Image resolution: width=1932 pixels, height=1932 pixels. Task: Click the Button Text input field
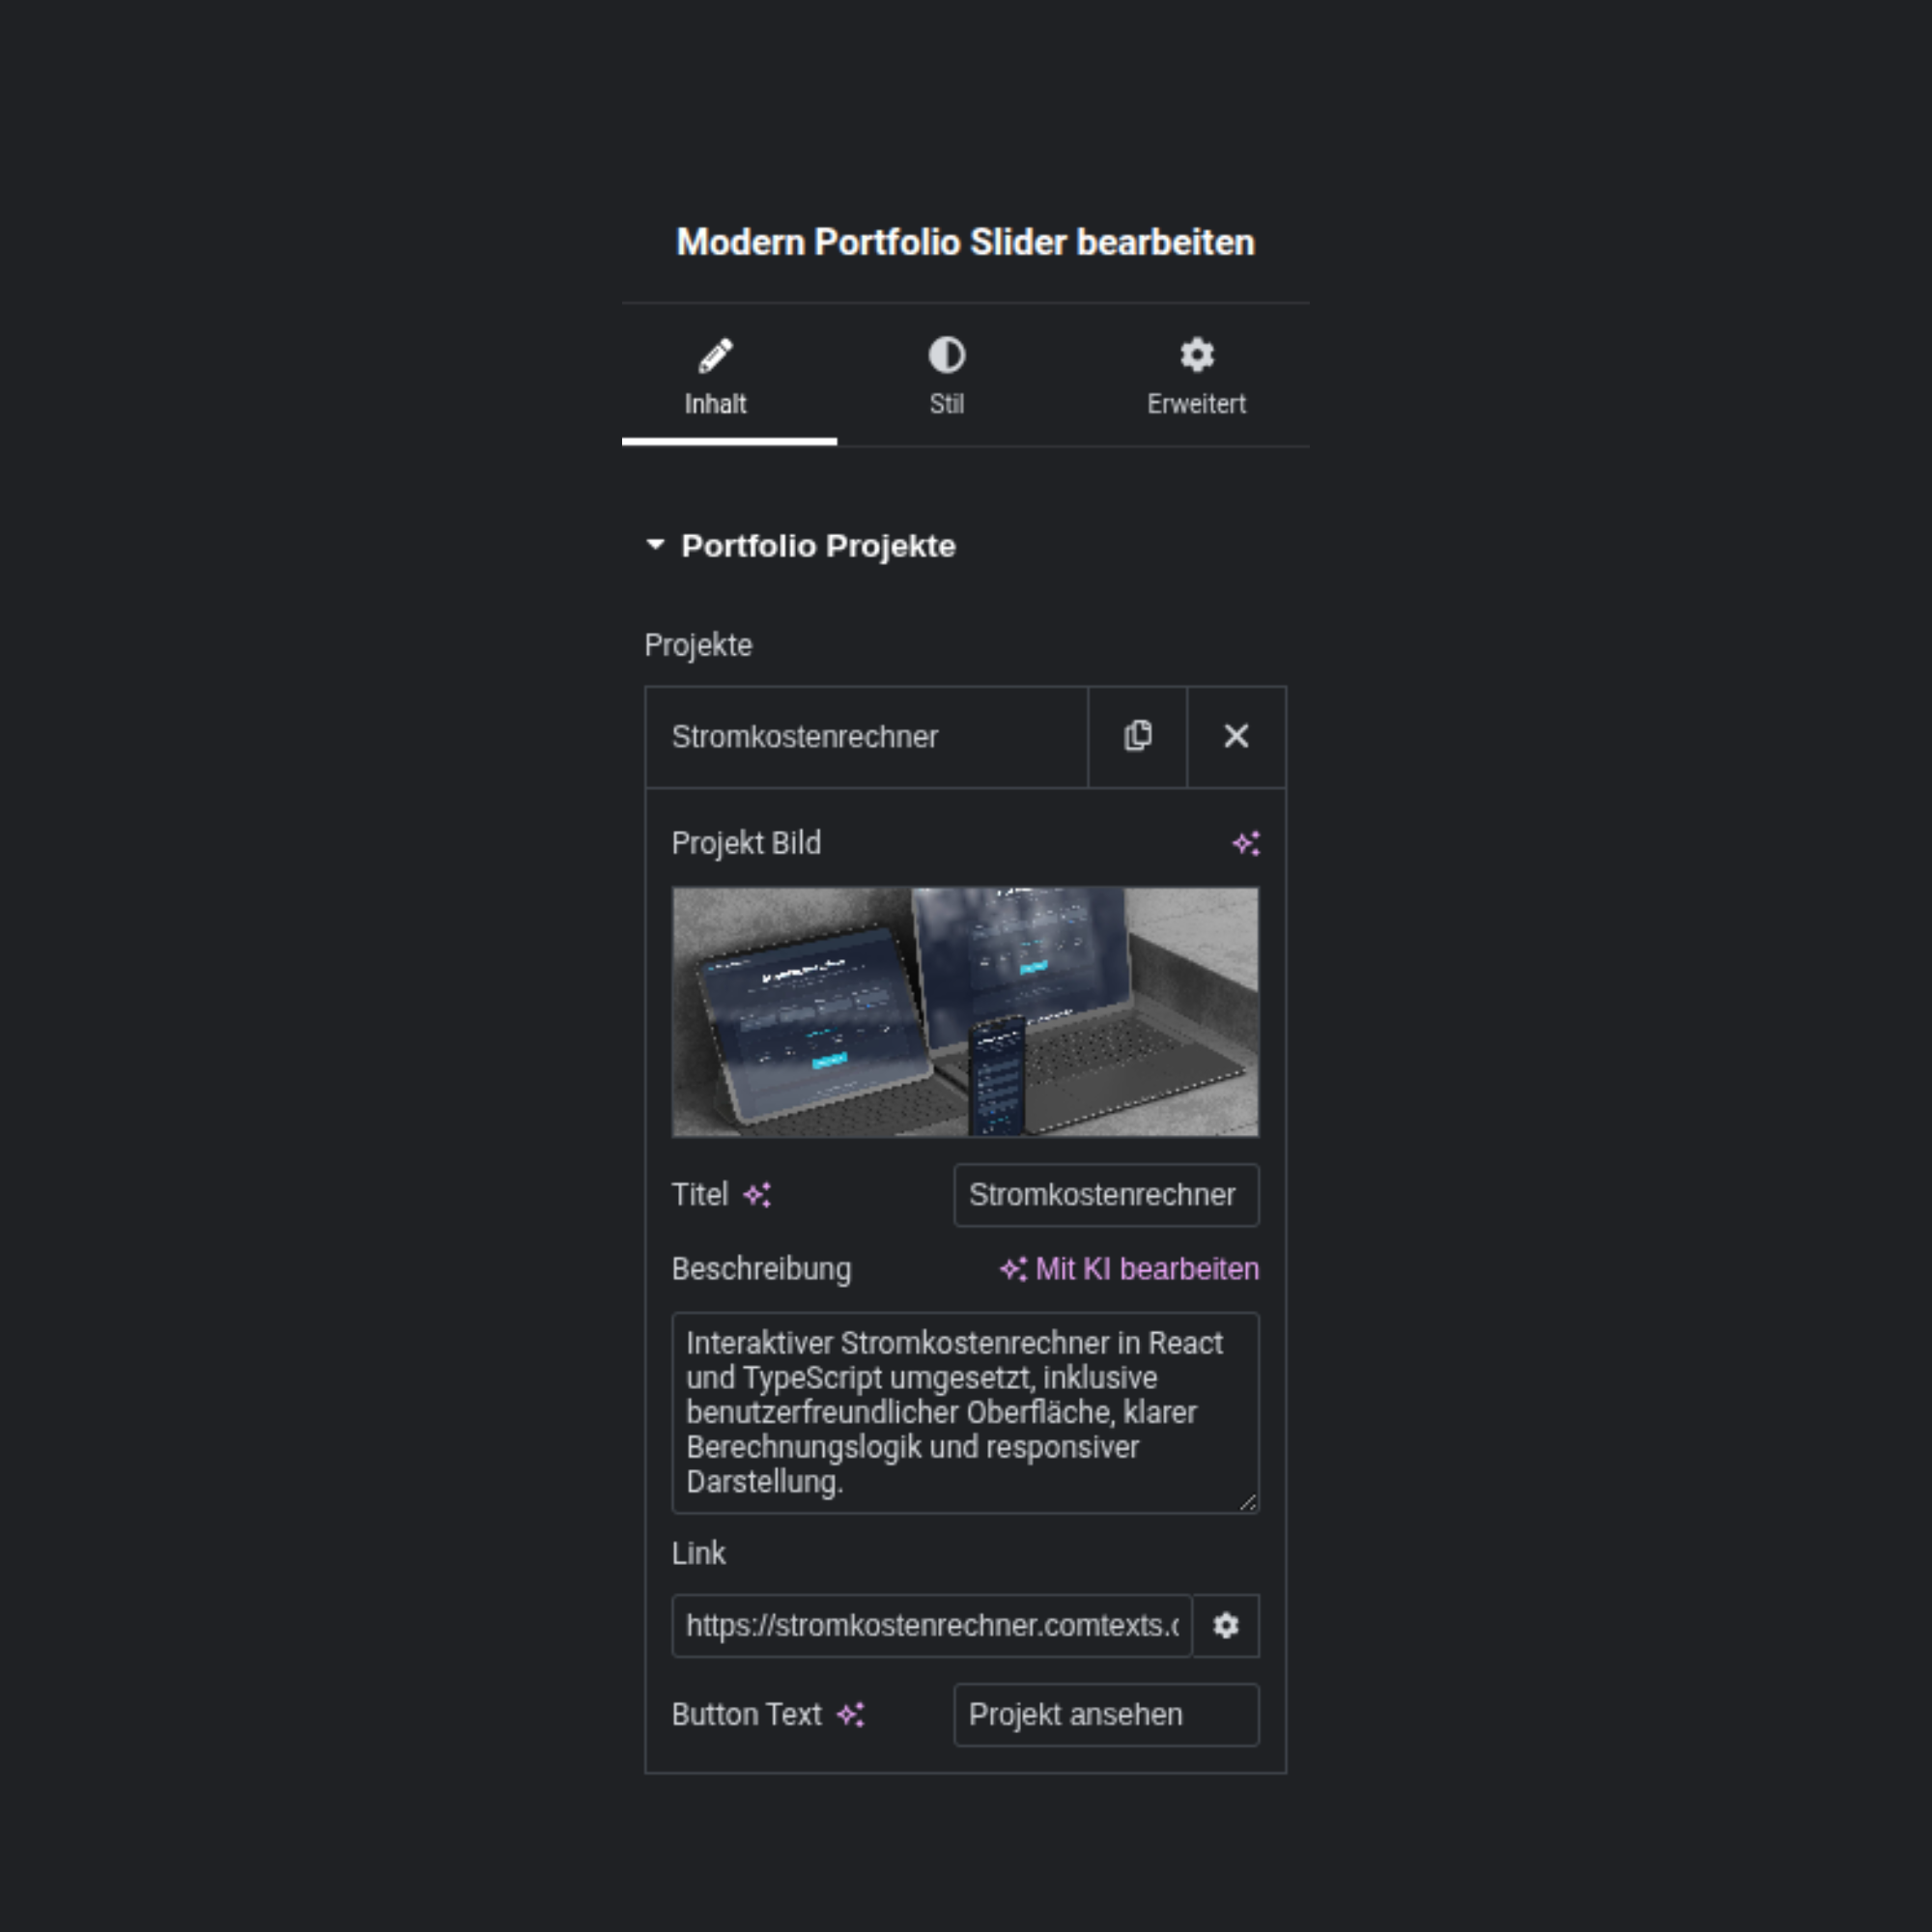pyautogui.click(x=1105, y=1715)
